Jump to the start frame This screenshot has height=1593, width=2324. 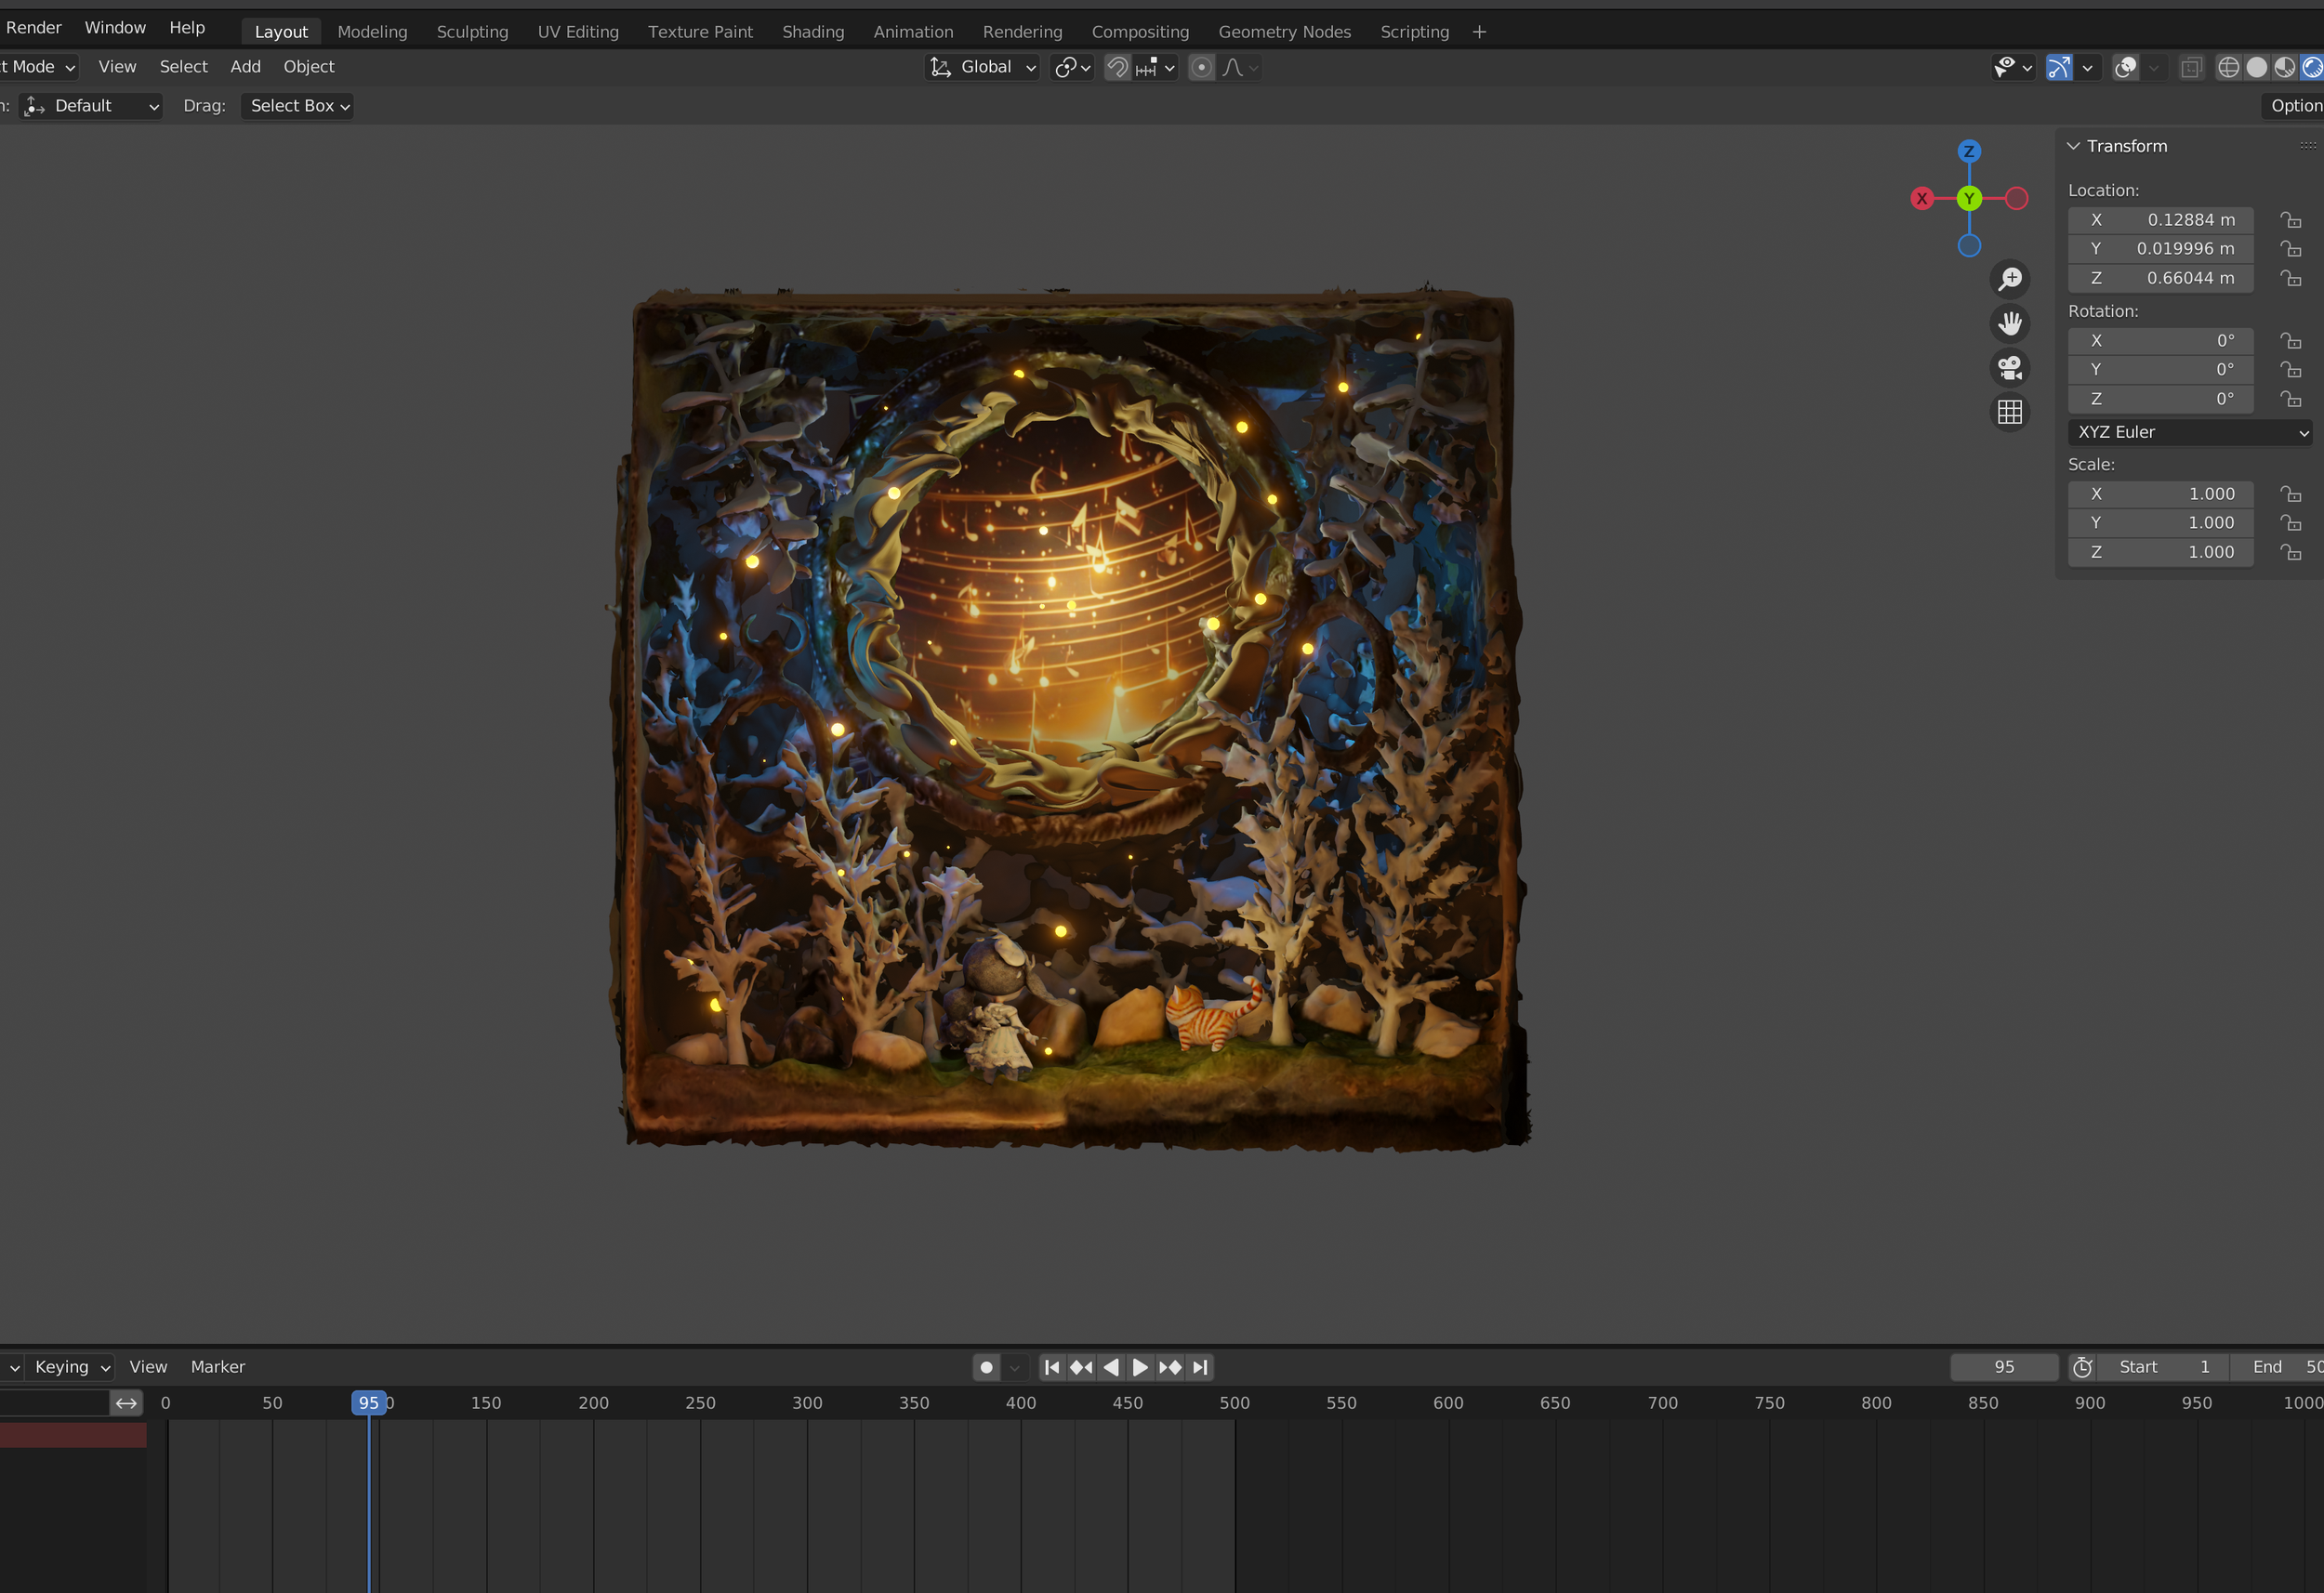pyautogui.click(x=1051, y=1367)
